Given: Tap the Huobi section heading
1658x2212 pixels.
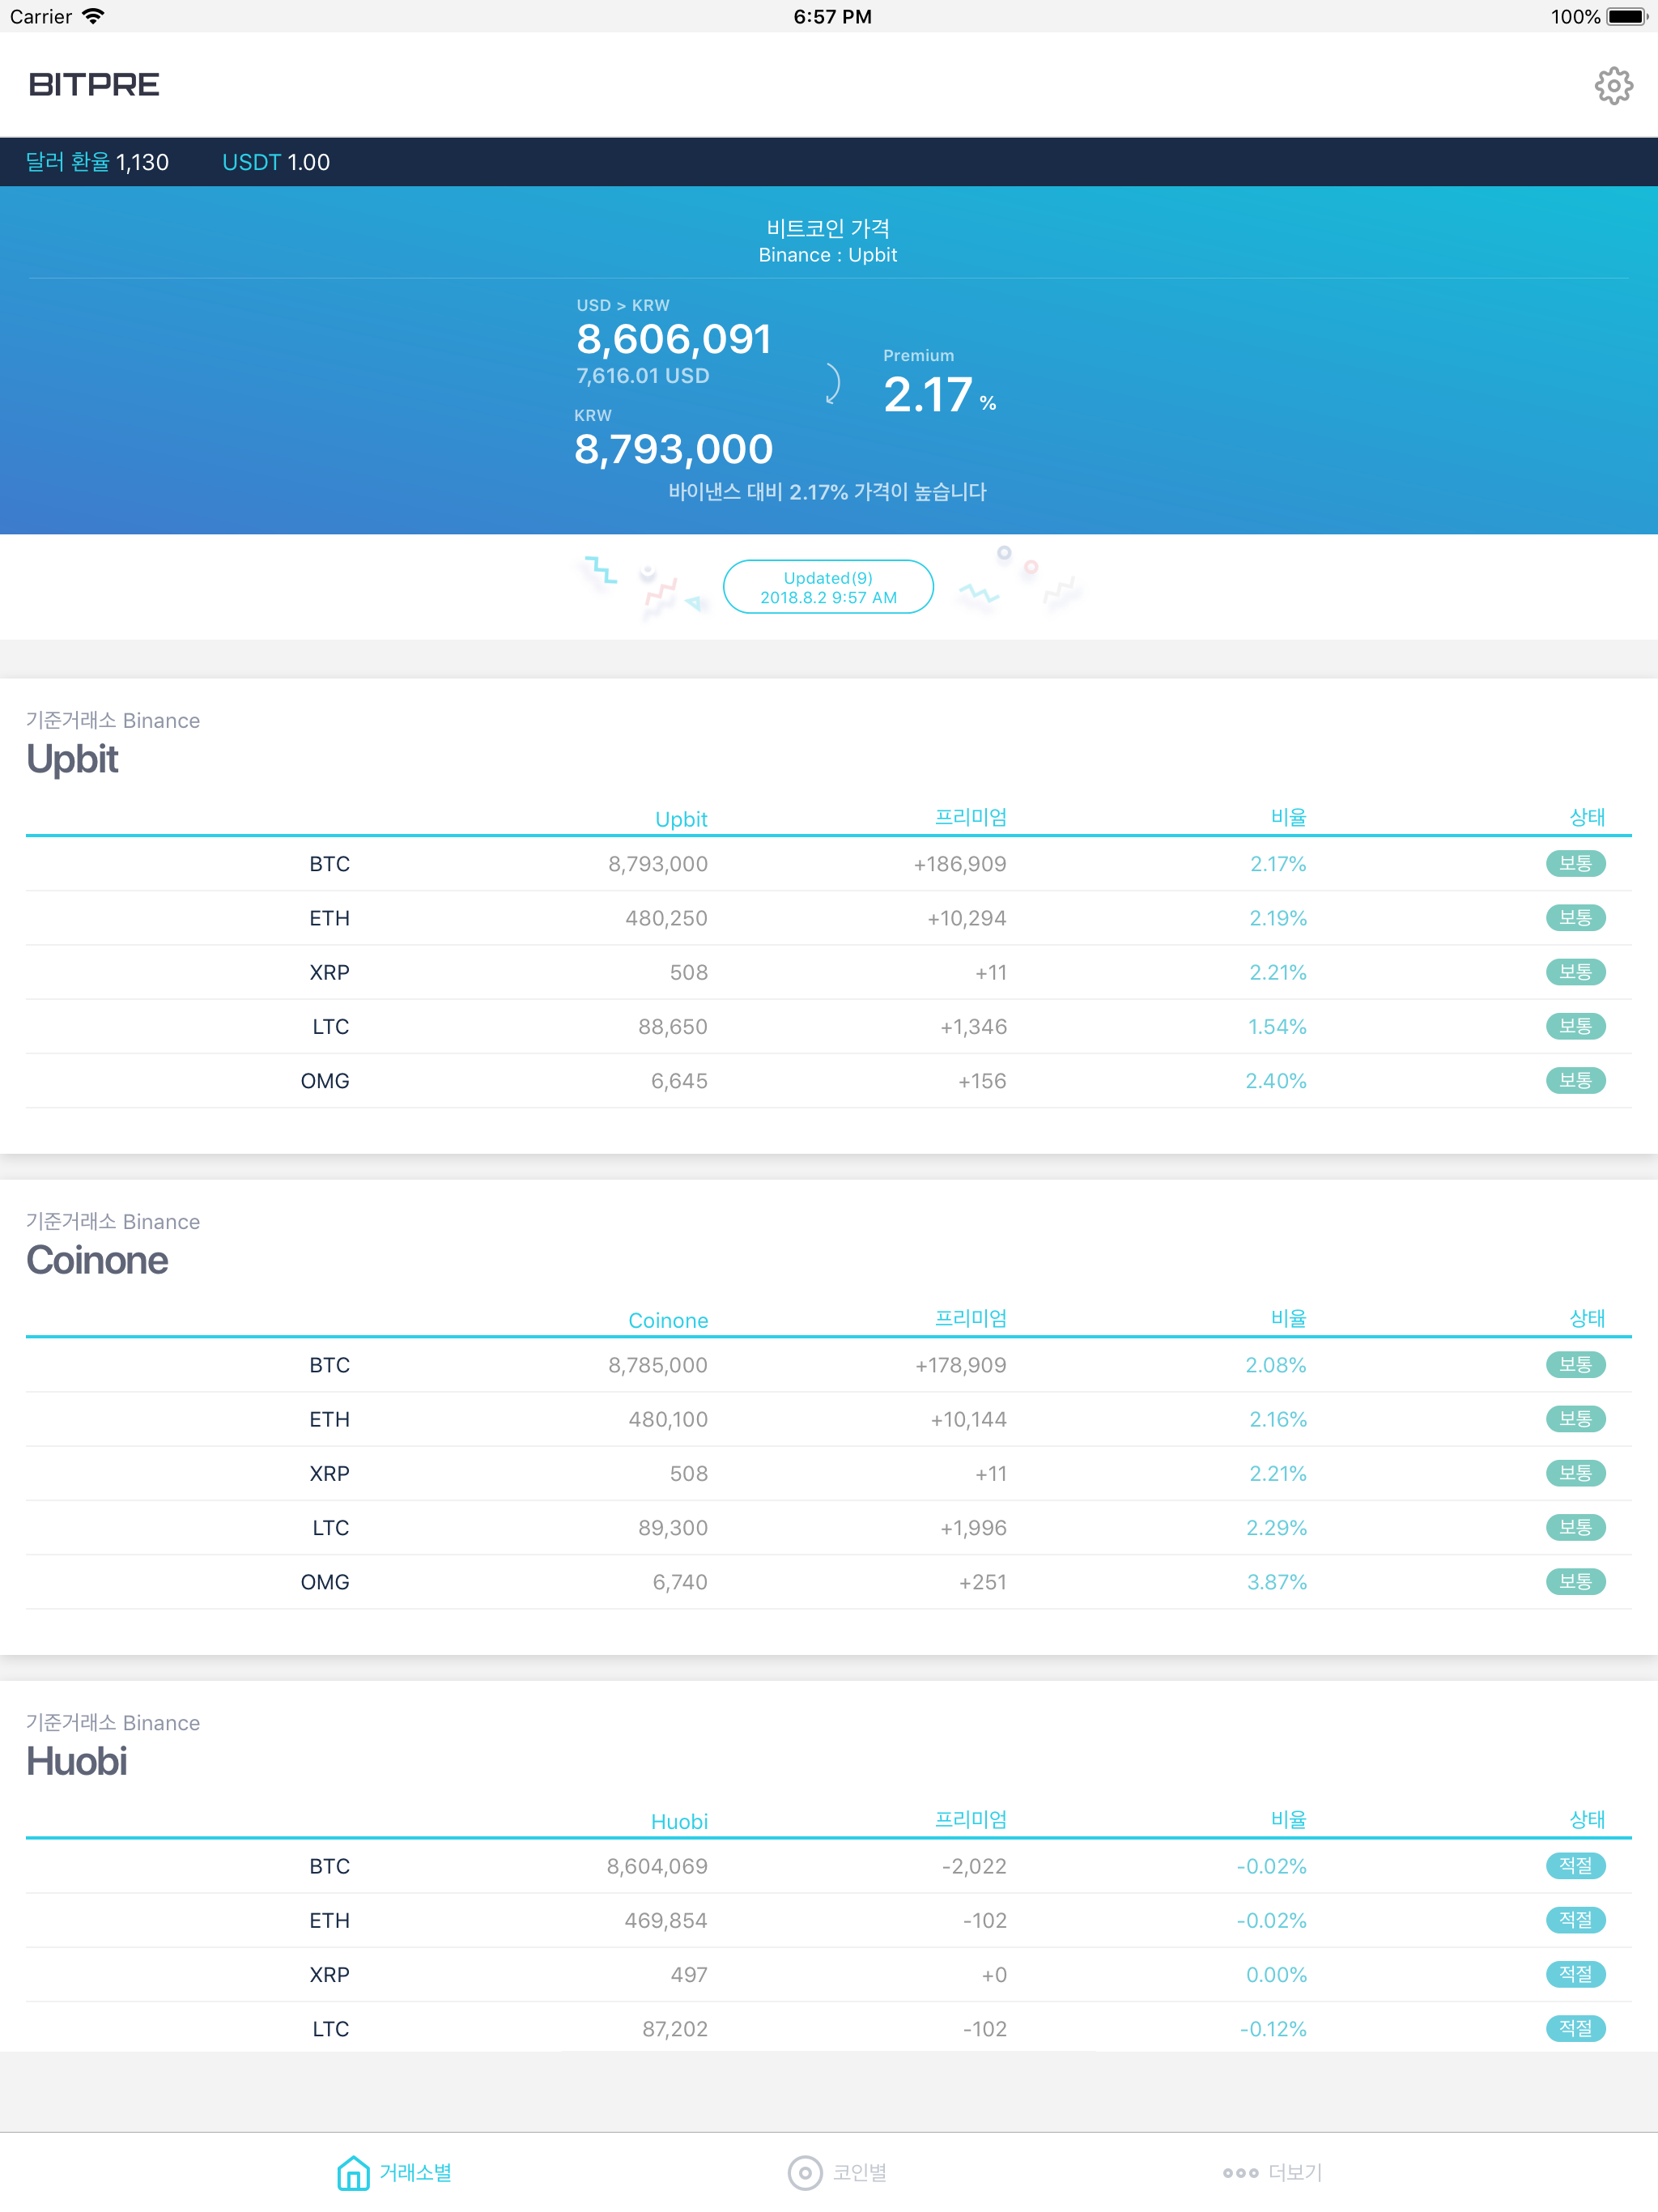Looking at the screenshot, I should click(x=77, y=1761).
